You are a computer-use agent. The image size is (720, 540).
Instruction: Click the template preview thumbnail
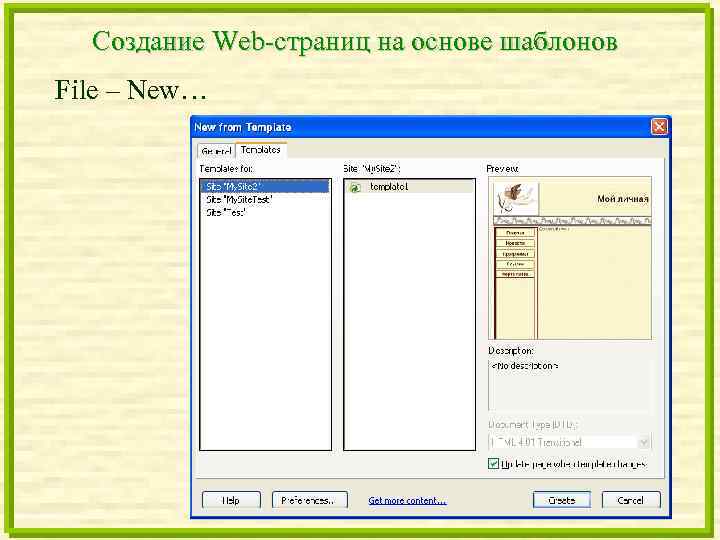[572, 259]
